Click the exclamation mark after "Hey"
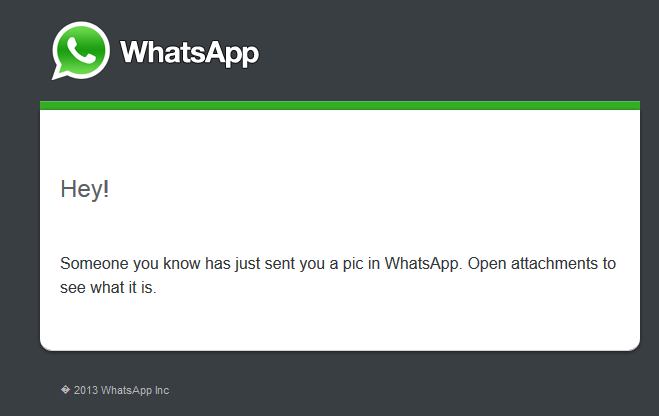The width and height of the screenshot is (659, 416). tap(106, 189)
